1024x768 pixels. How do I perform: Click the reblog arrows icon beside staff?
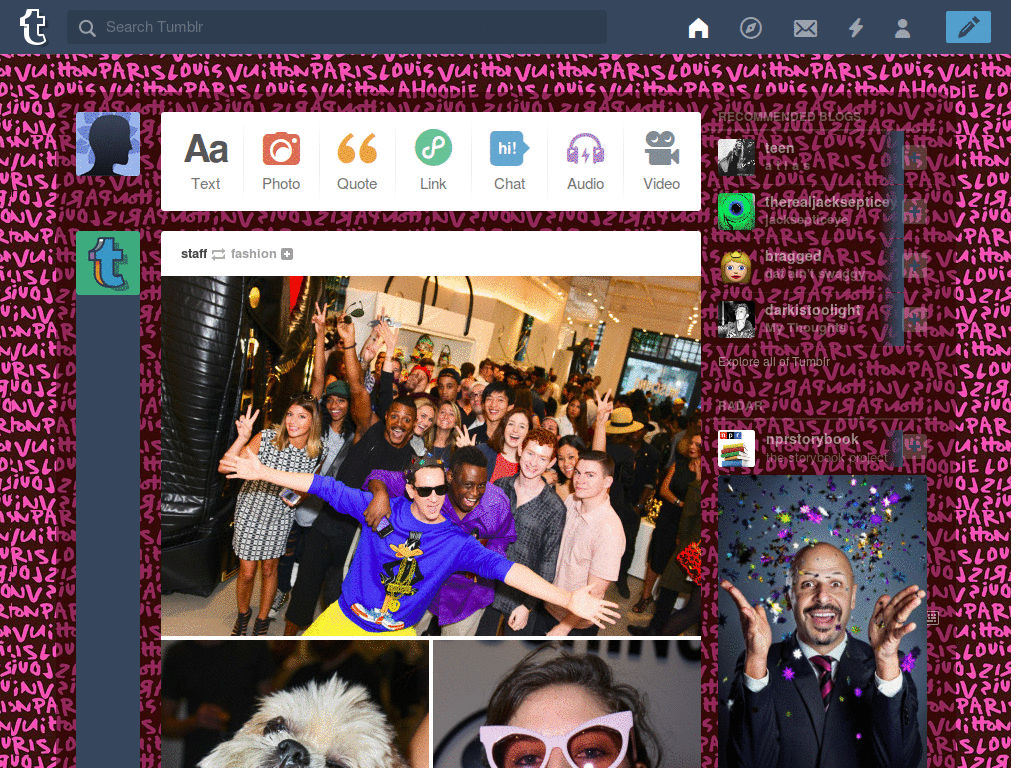219,254
